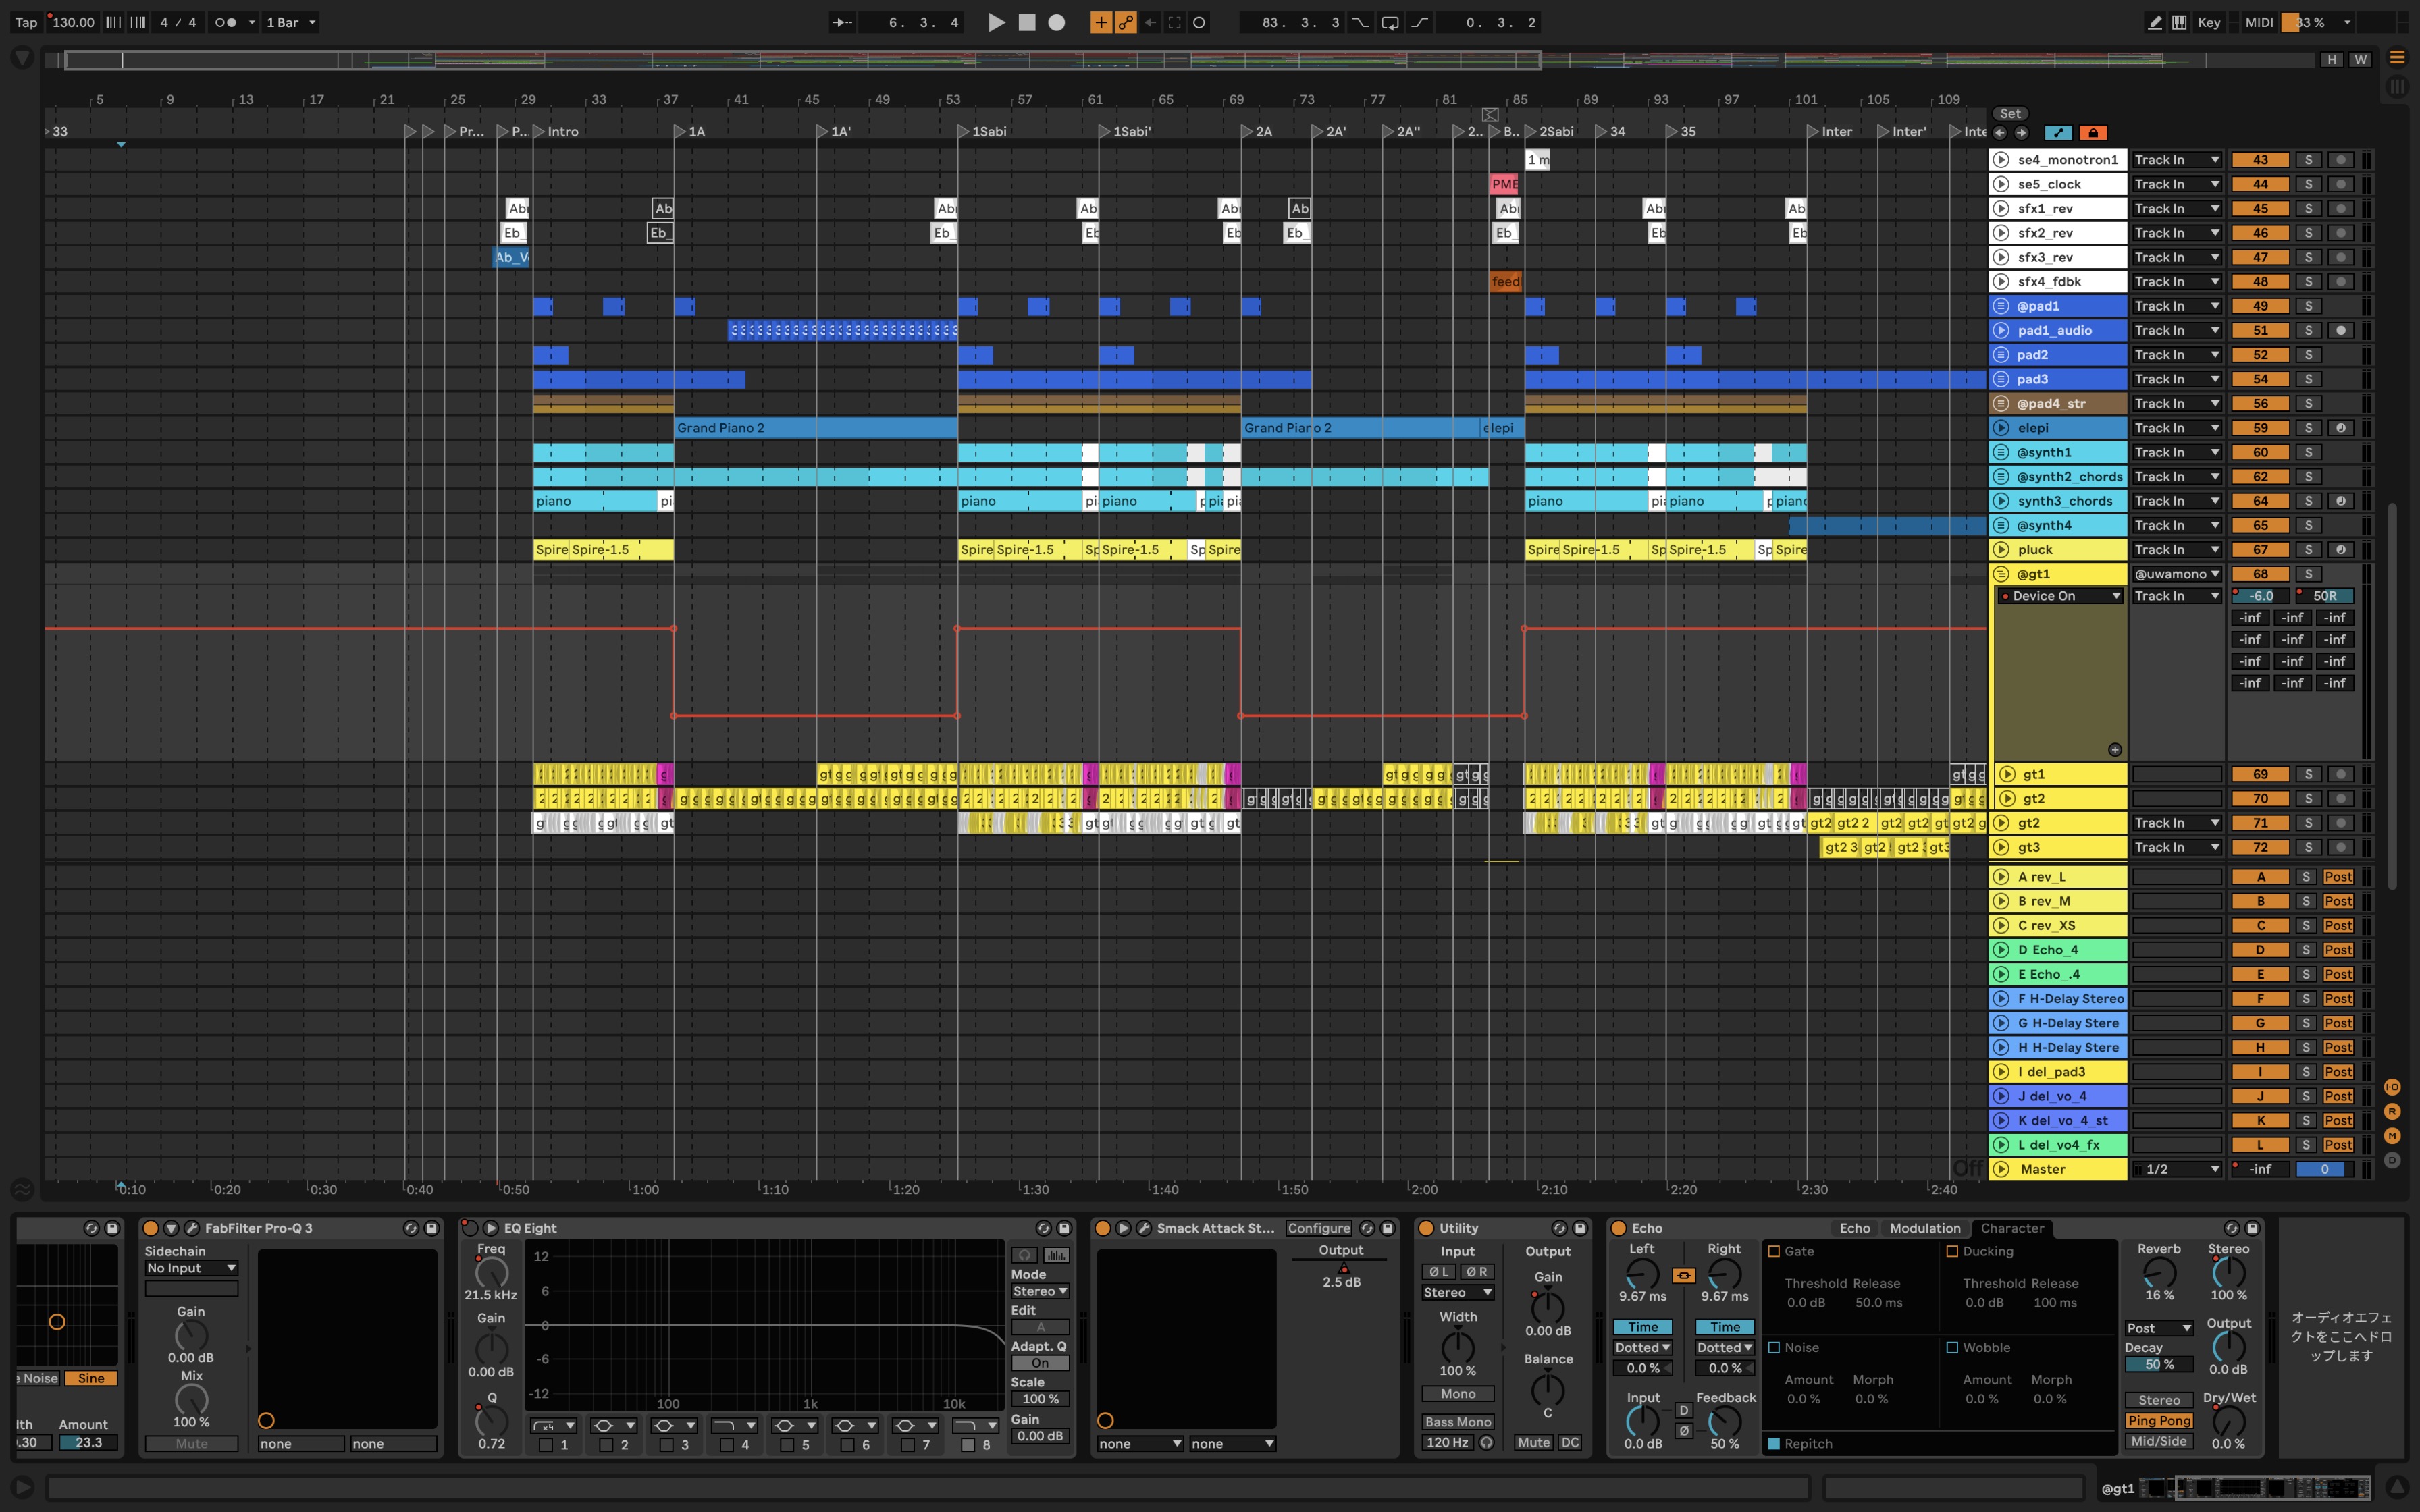Viewport: 2420px width, 1512px height.
Task: Toggle the blue automation mode button
Action: pos(2058,133)
